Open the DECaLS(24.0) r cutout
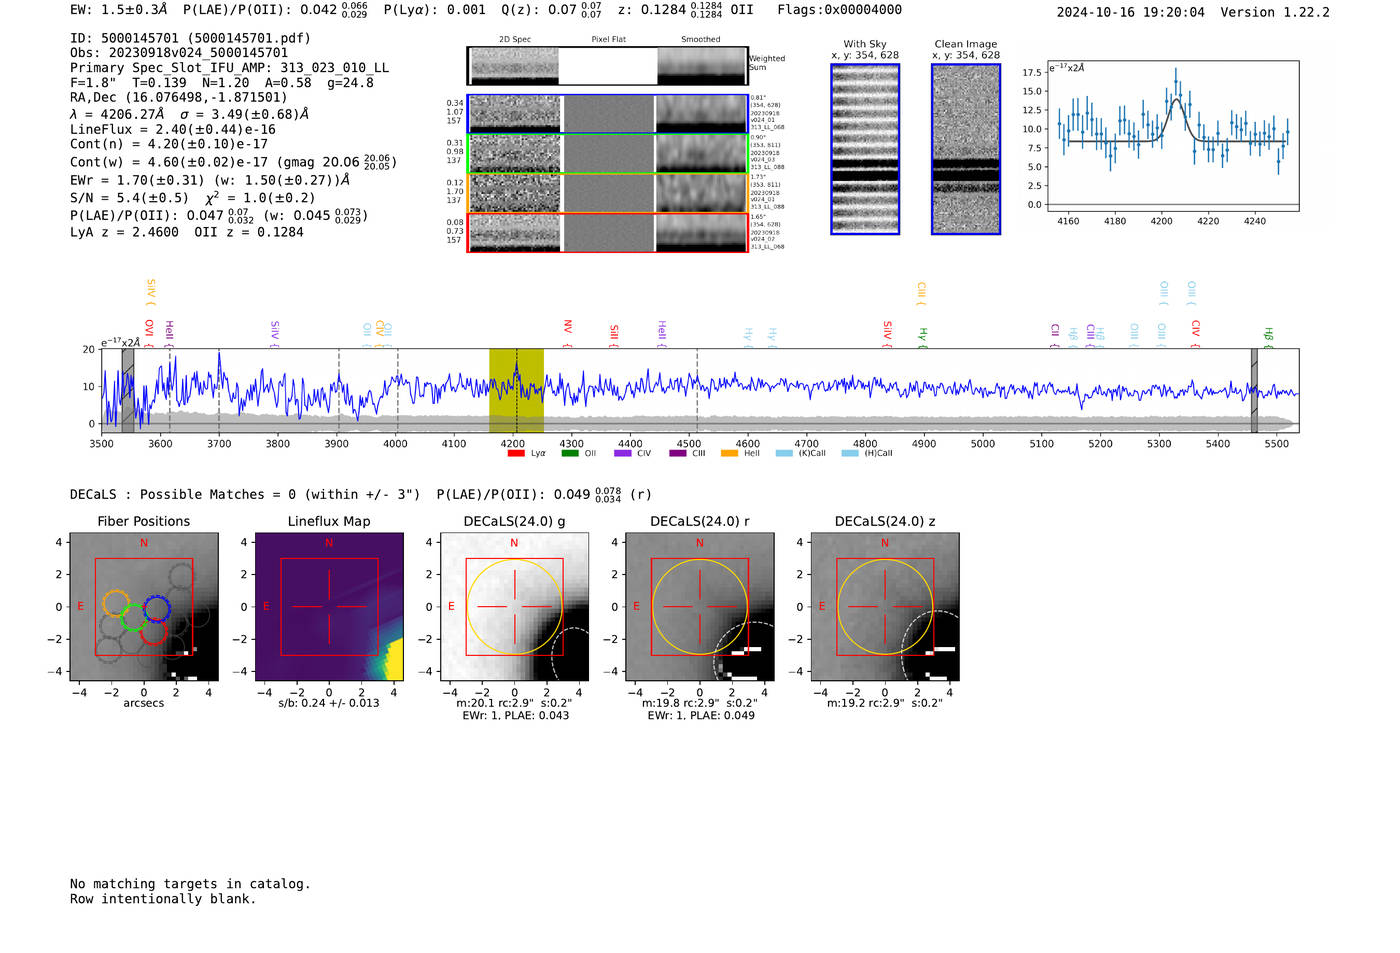Image resolution: width=1400 pixels, height=953 pixels. [x=700, y=607]
